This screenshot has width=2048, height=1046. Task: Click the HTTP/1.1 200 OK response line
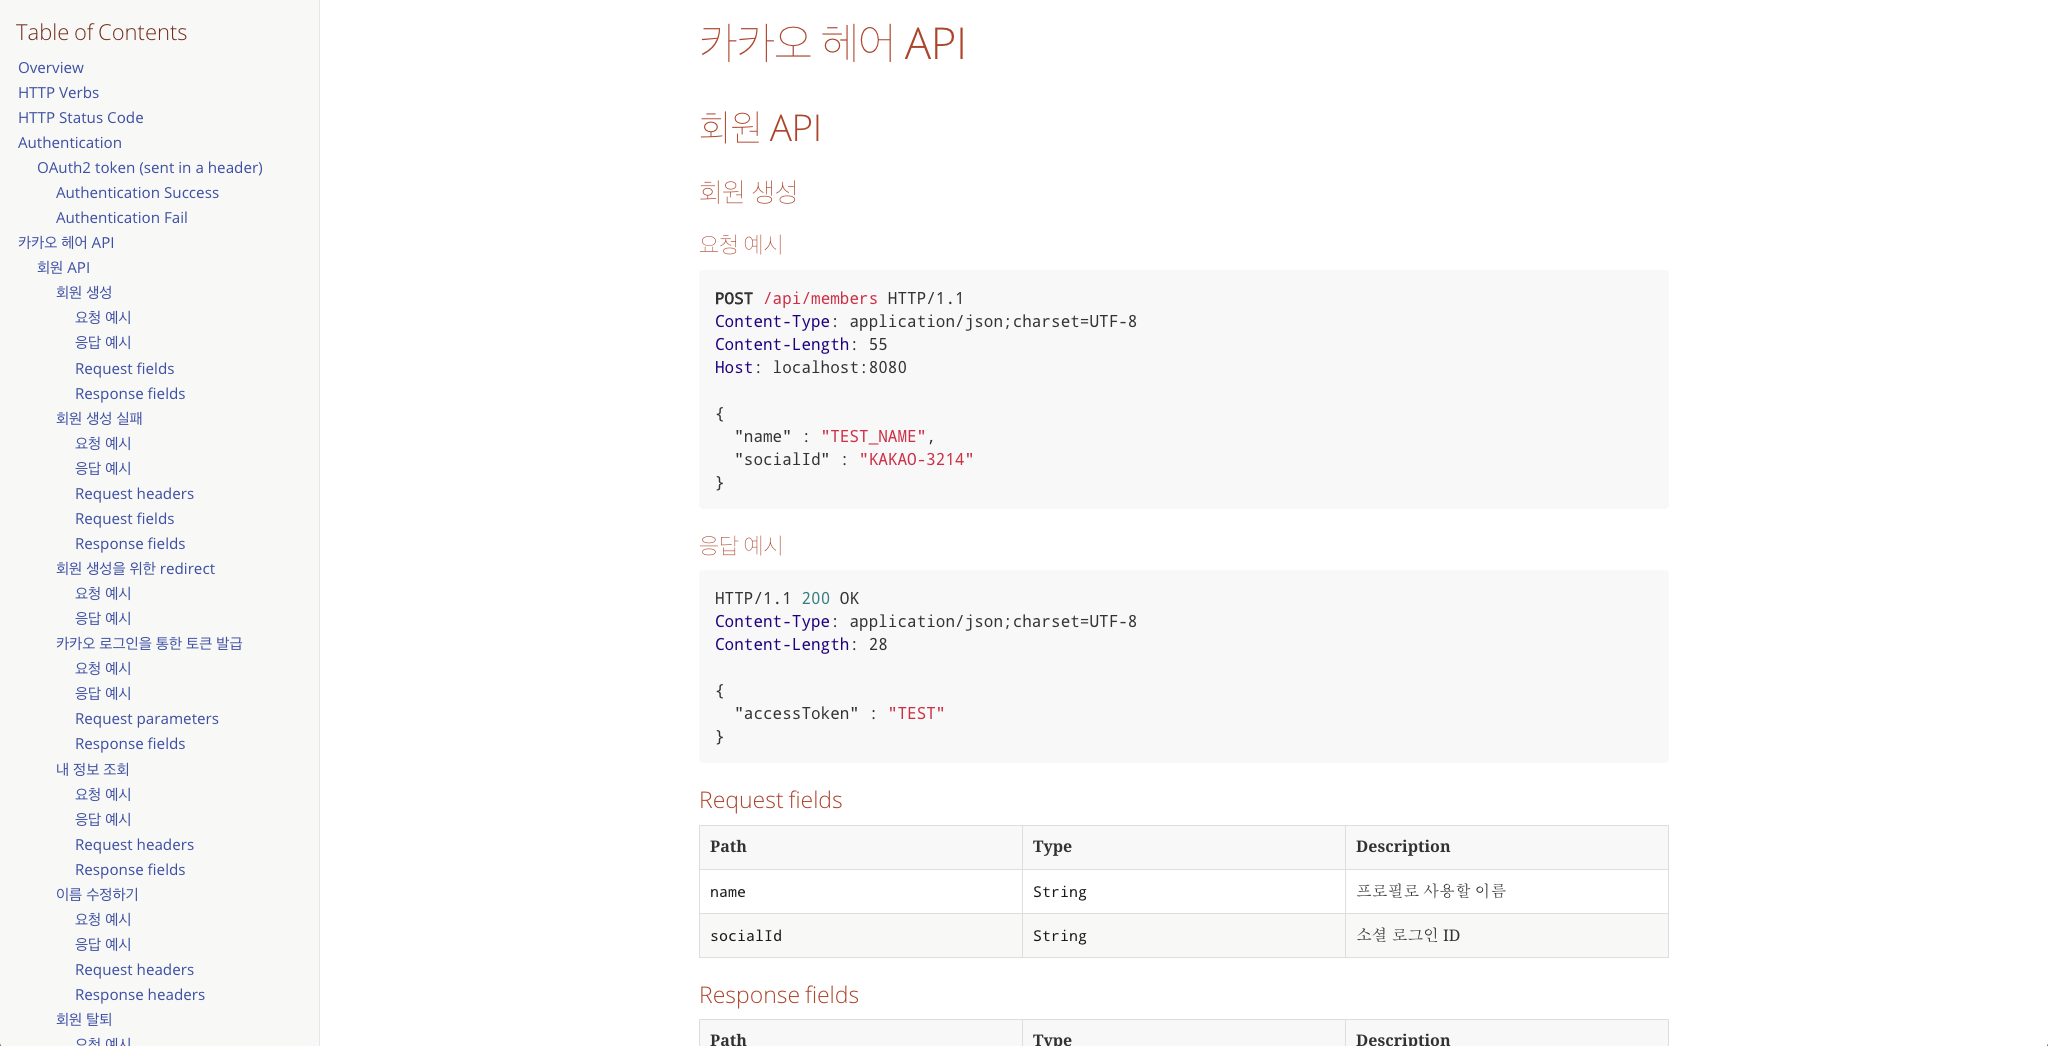coord(787,598)
